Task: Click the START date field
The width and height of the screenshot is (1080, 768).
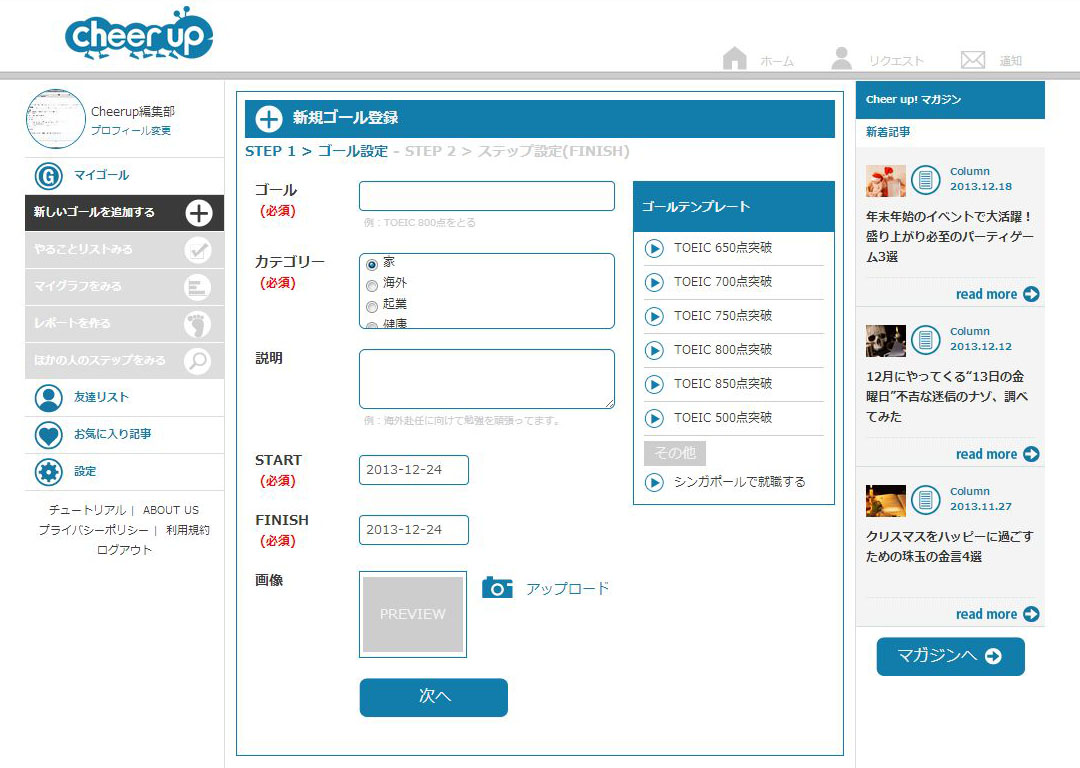Action: 413,470
